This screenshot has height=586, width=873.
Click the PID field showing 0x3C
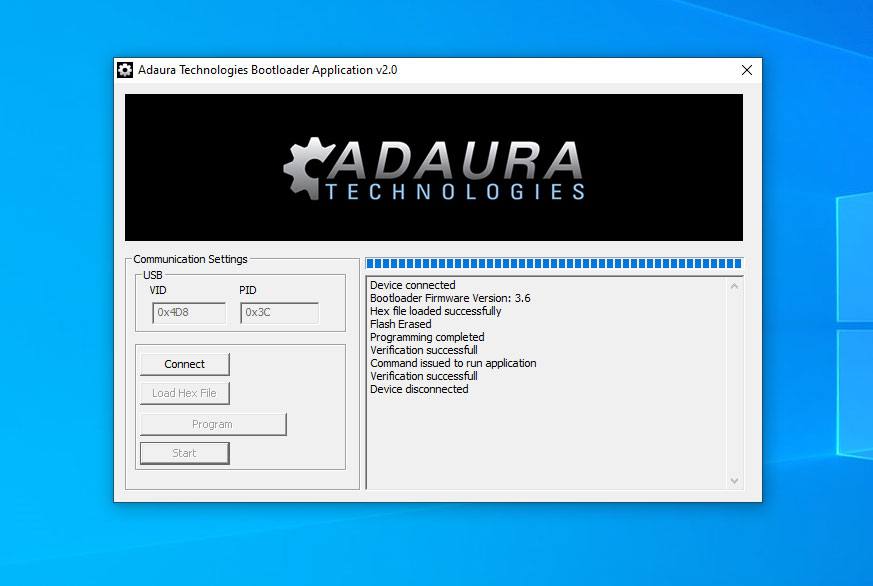[279, 313]
